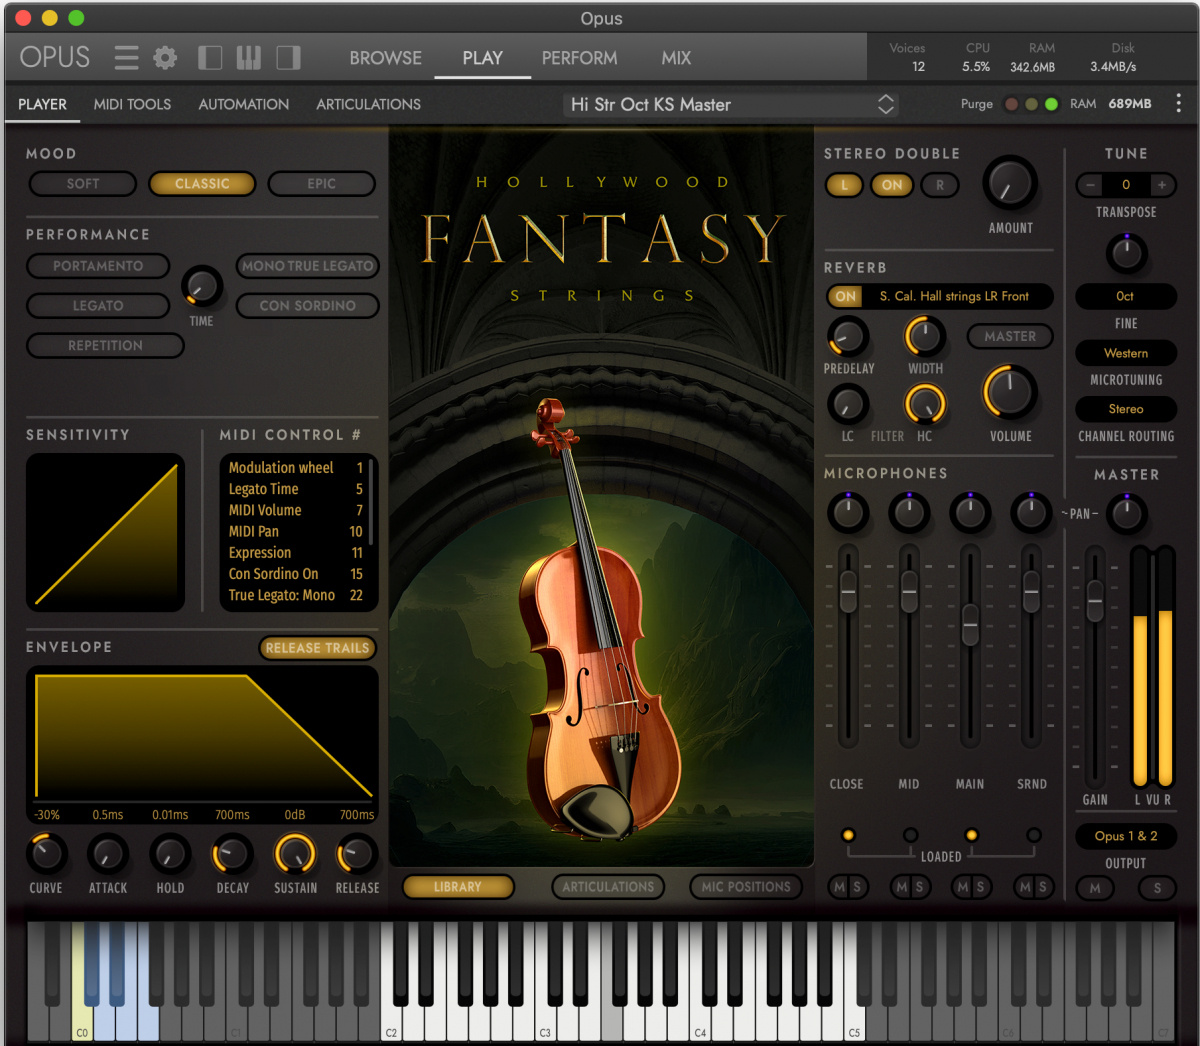
Task: Click the RELEASE TRAILS button
Action: pos(317,647)
